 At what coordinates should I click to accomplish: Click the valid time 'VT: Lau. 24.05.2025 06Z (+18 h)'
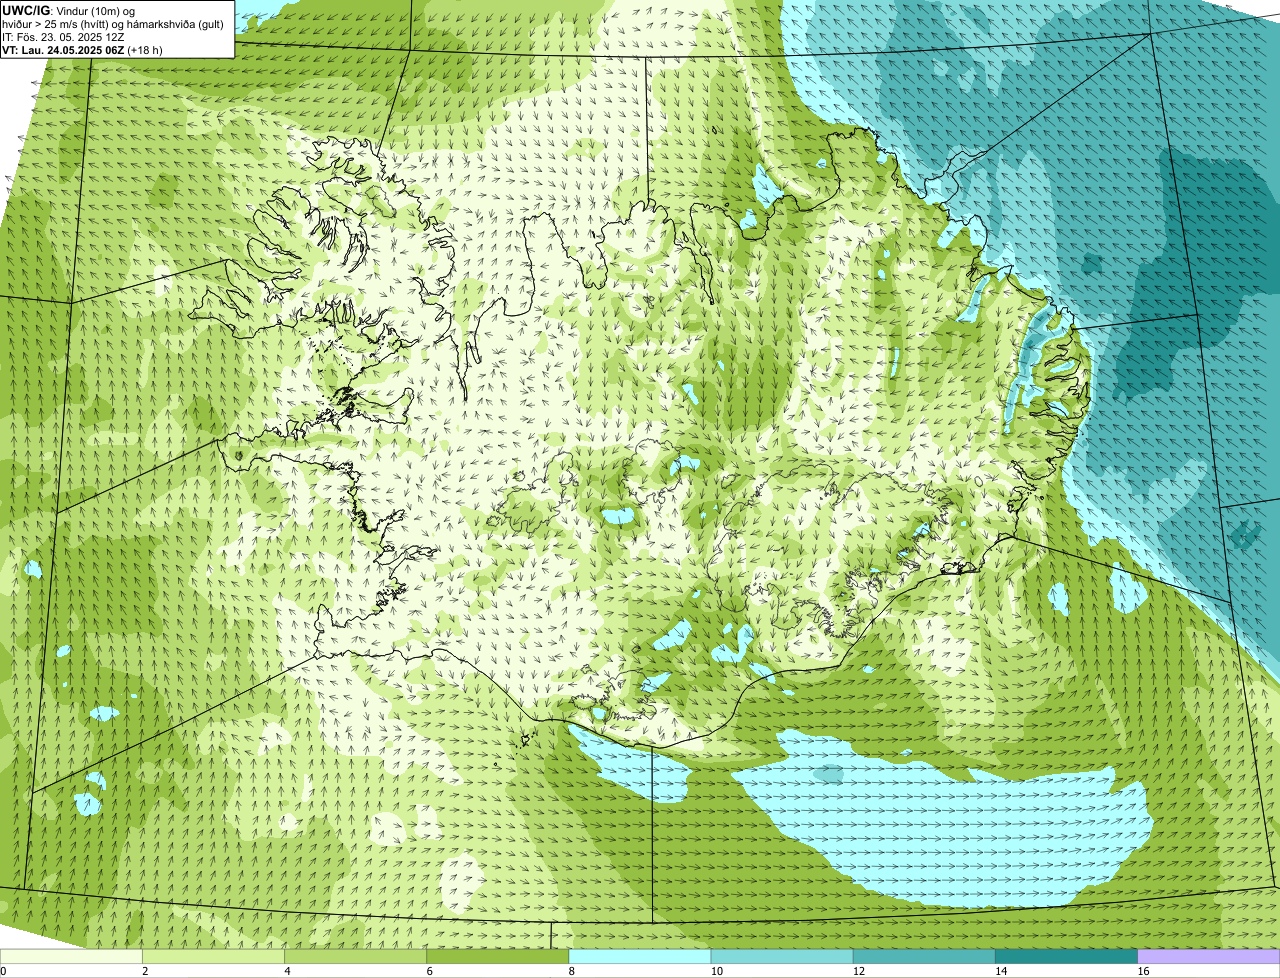pyautogui.click(x=82, y=49)
